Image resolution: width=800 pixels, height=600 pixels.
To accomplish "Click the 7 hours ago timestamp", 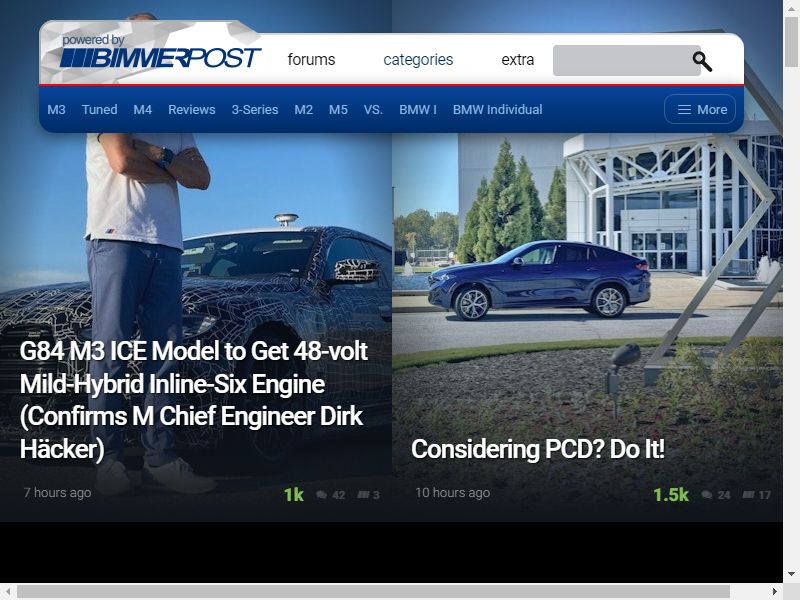I will (x=57, y=492).
